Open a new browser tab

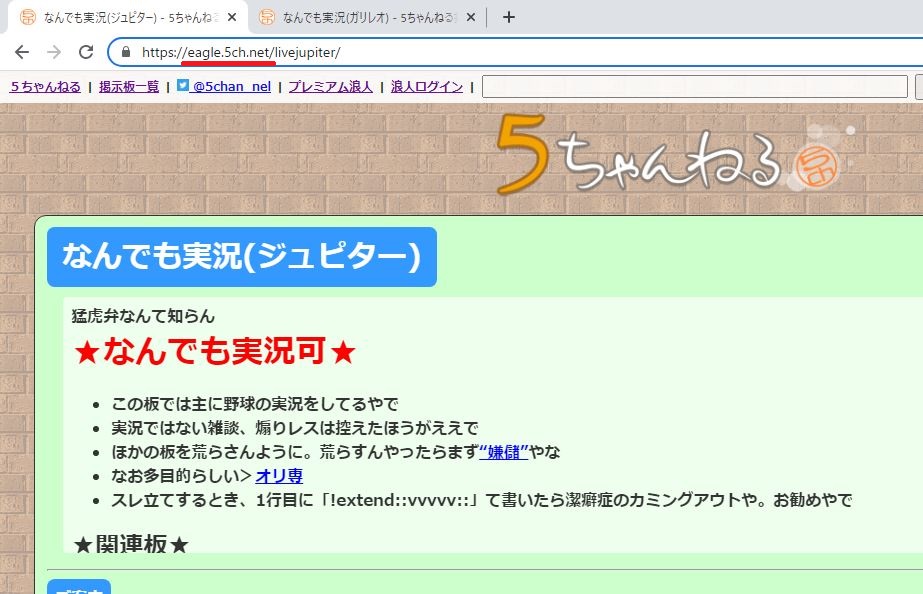tap(510, 16)
